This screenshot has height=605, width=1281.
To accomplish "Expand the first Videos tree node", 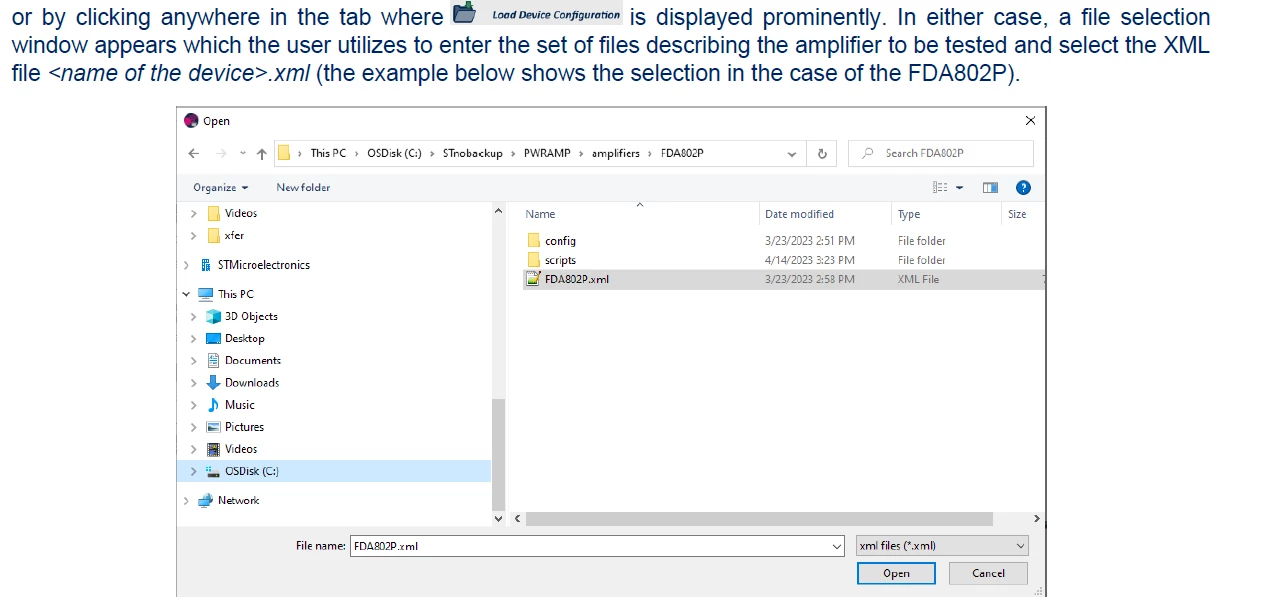I will [x=194, y=213].
